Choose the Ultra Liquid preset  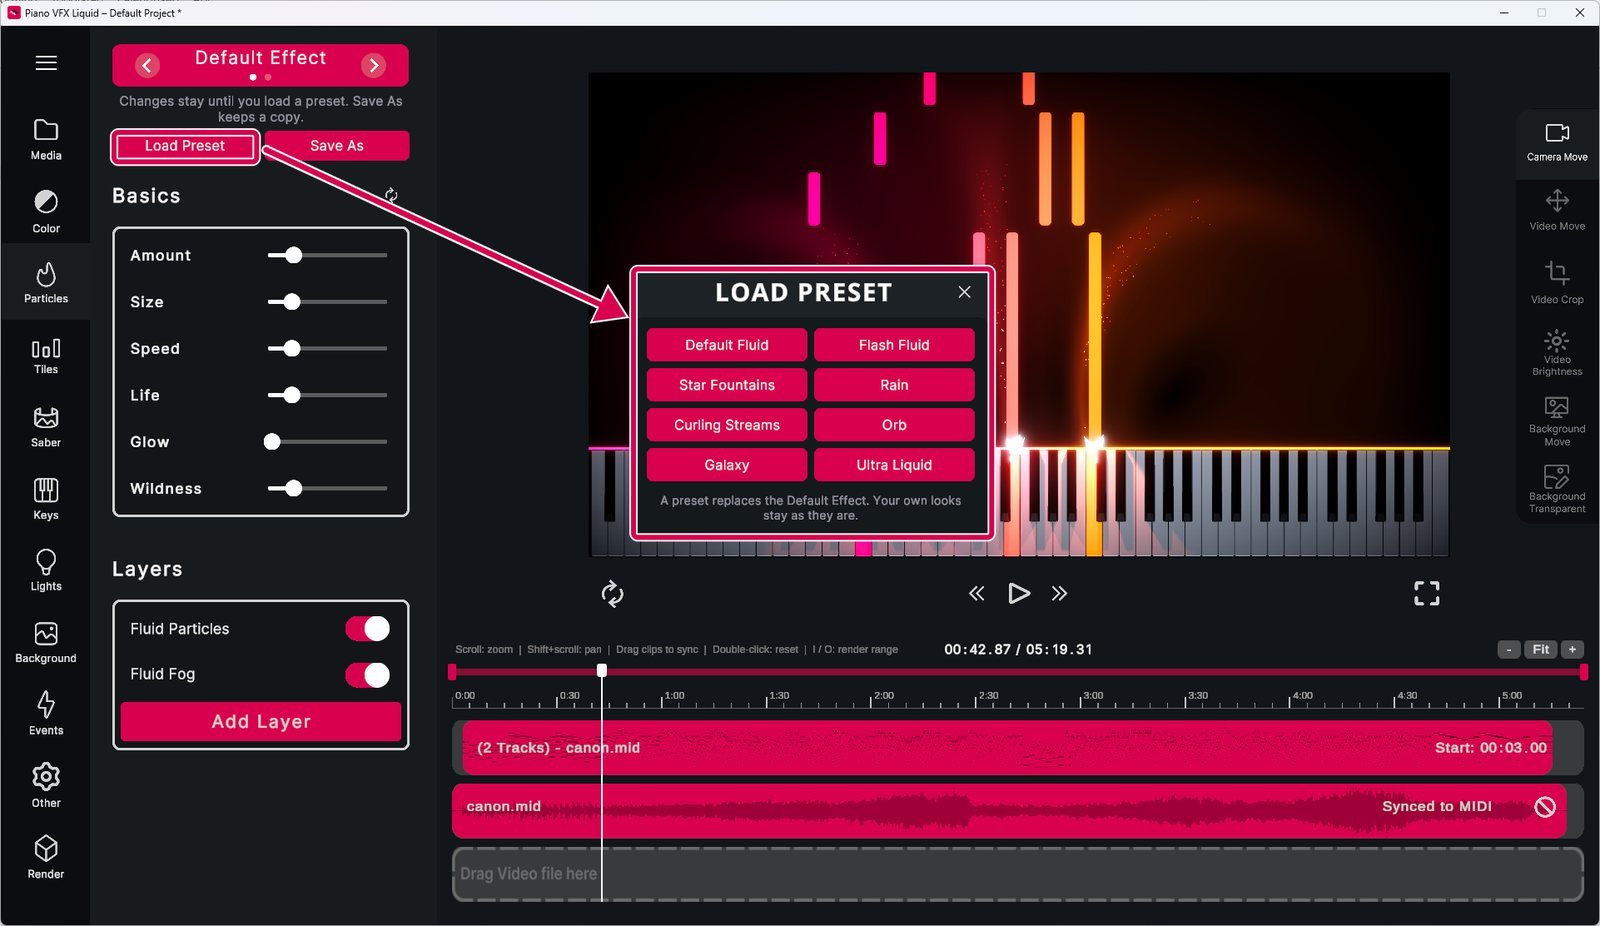(x=894, y=465)
